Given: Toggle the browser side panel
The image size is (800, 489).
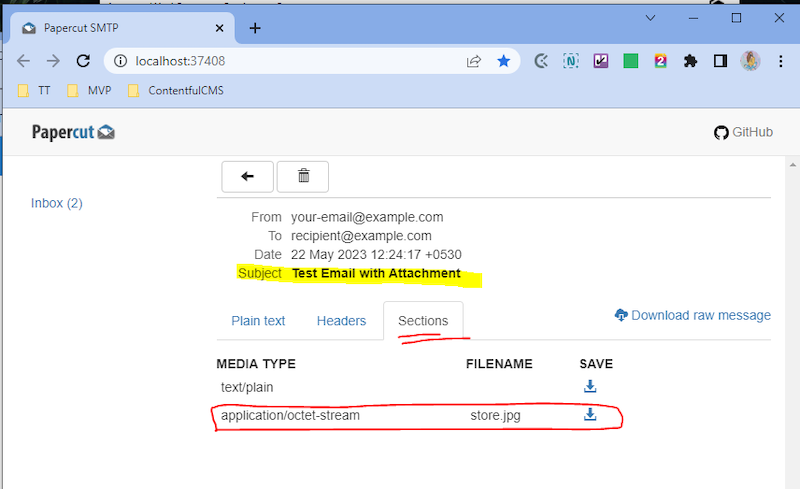Looking at the screenshot, I should (720, 61).
